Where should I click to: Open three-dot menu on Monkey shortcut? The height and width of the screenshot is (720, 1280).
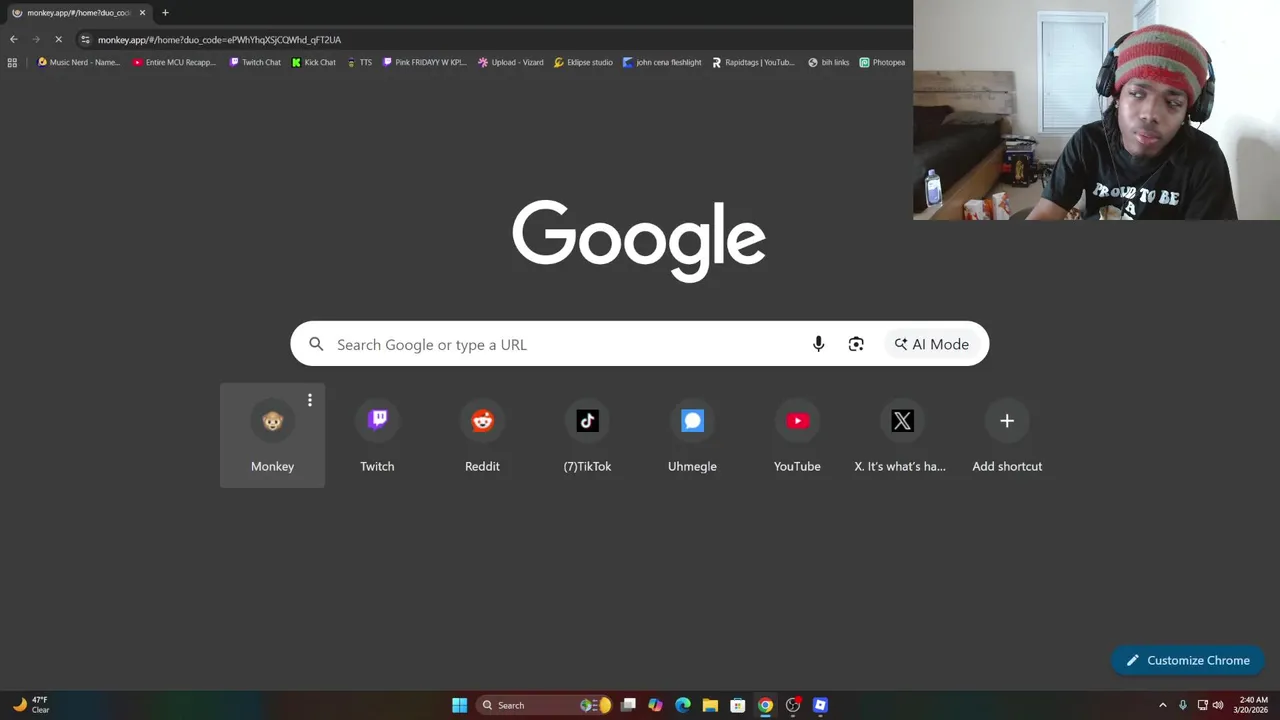pos(310,400)
